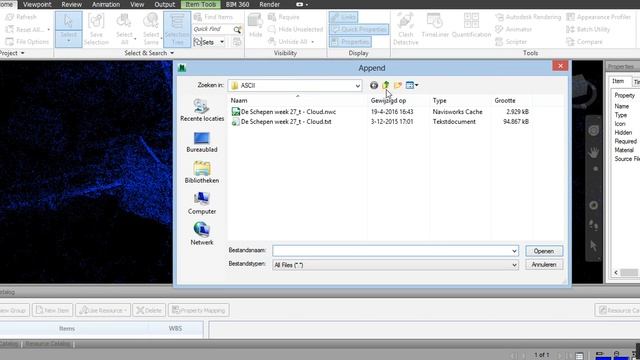Open the Clash Detective tool
The image size is (640, 360).
point(405,29)
